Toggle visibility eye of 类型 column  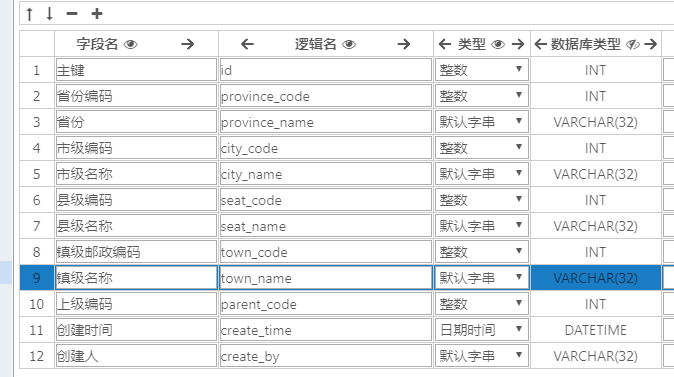(x=498, y=44)
